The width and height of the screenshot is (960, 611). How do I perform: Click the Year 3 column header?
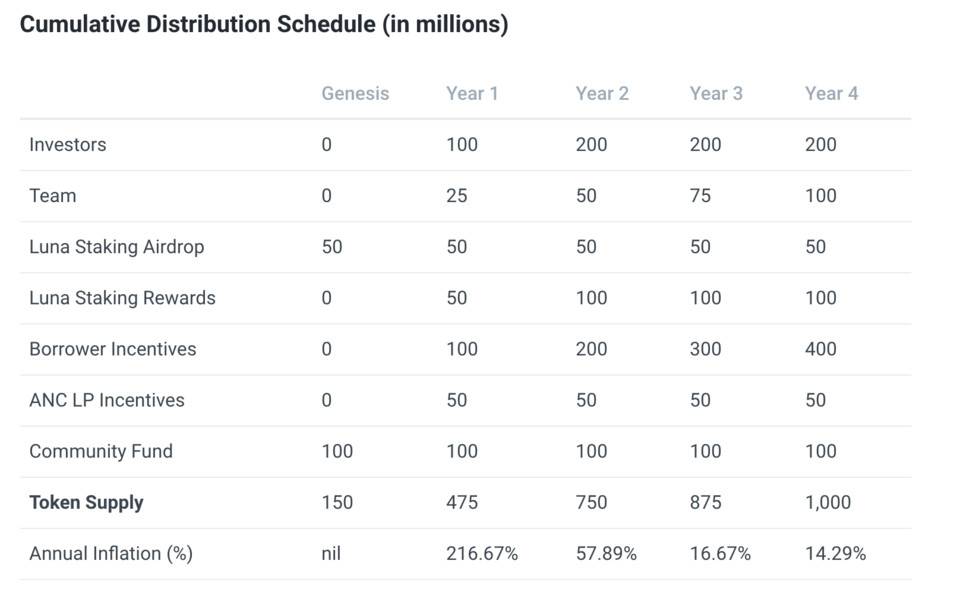click(716, 94)
